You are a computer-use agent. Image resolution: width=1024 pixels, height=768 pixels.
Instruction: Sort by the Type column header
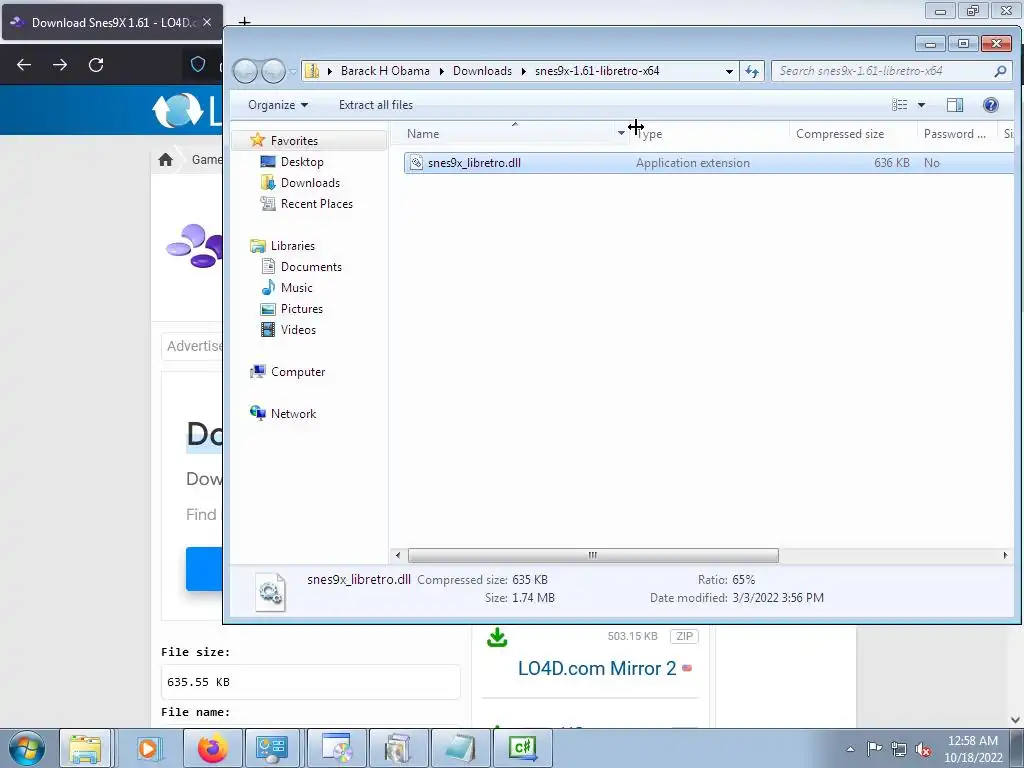pyautogui.click(x=709, y=134)
